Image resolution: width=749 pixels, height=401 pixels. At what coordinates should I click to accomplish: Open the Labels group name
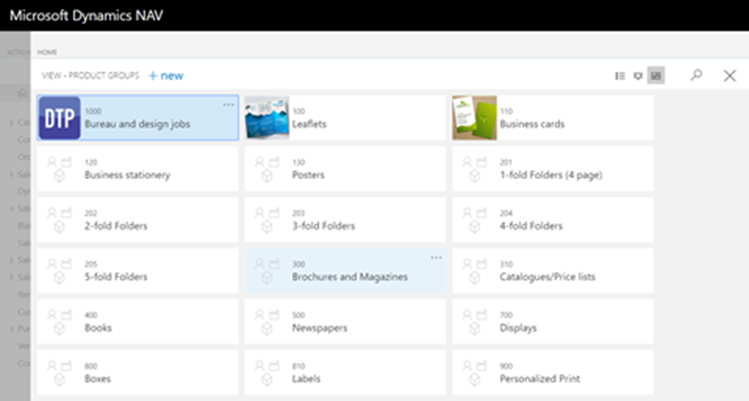point(306,379)
